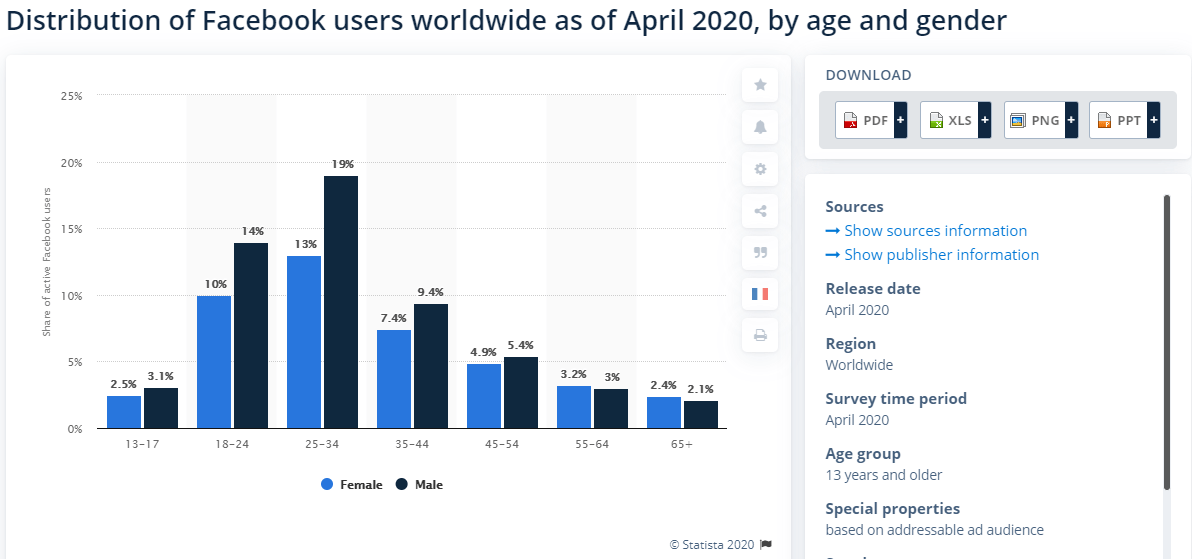The height and width of the screenshot is (559, 1192).
Task: Click the 10% female bar for 18-24
Action: point(214,362)
